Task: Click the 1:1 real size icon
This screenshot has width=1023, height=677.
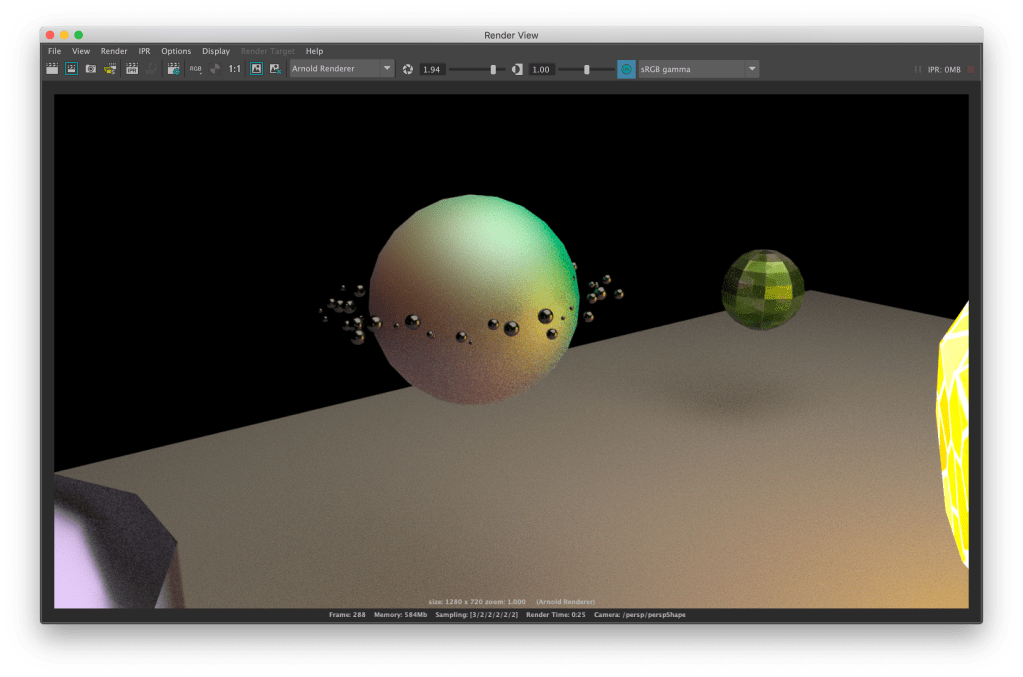Action: tap(234, 69)
